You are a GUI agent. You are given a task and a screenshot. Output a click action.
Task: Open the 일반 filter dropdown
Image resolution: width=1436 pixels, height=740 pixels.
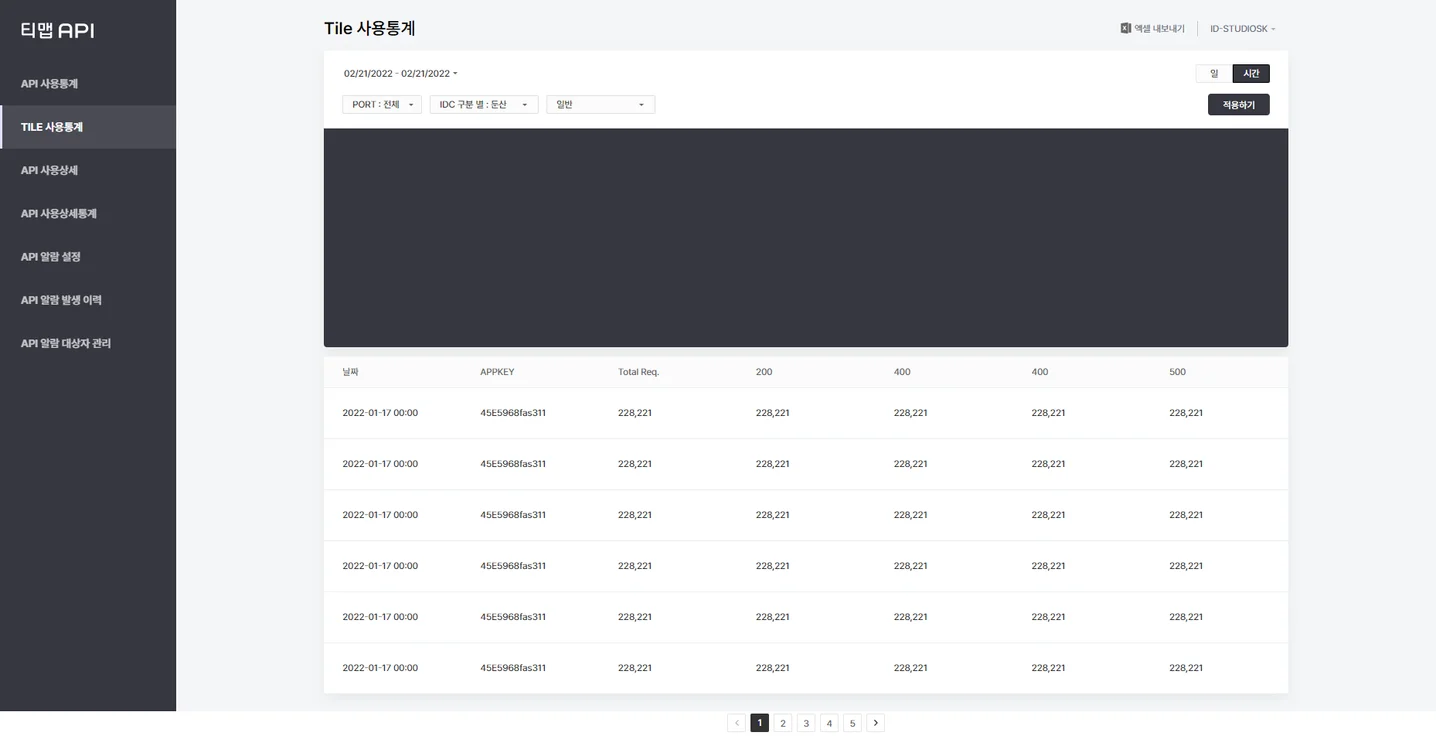[600, 104]
